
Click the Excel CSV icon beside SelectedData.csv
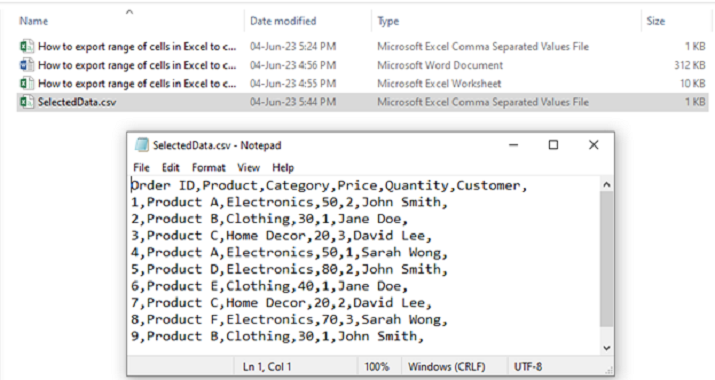tap(26, 102)
